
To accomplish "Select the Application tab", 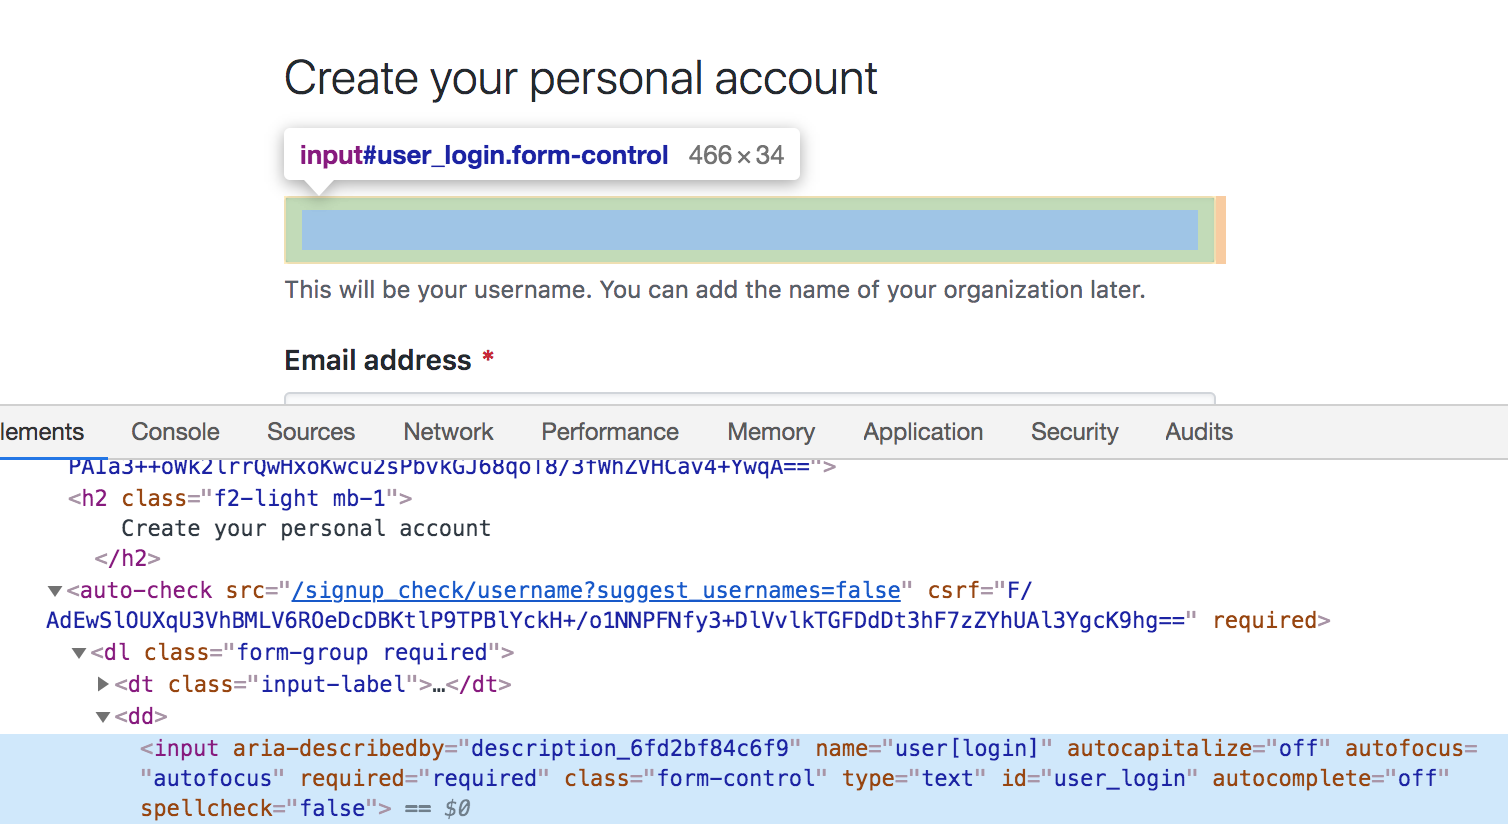I will (x=923, y=432).
